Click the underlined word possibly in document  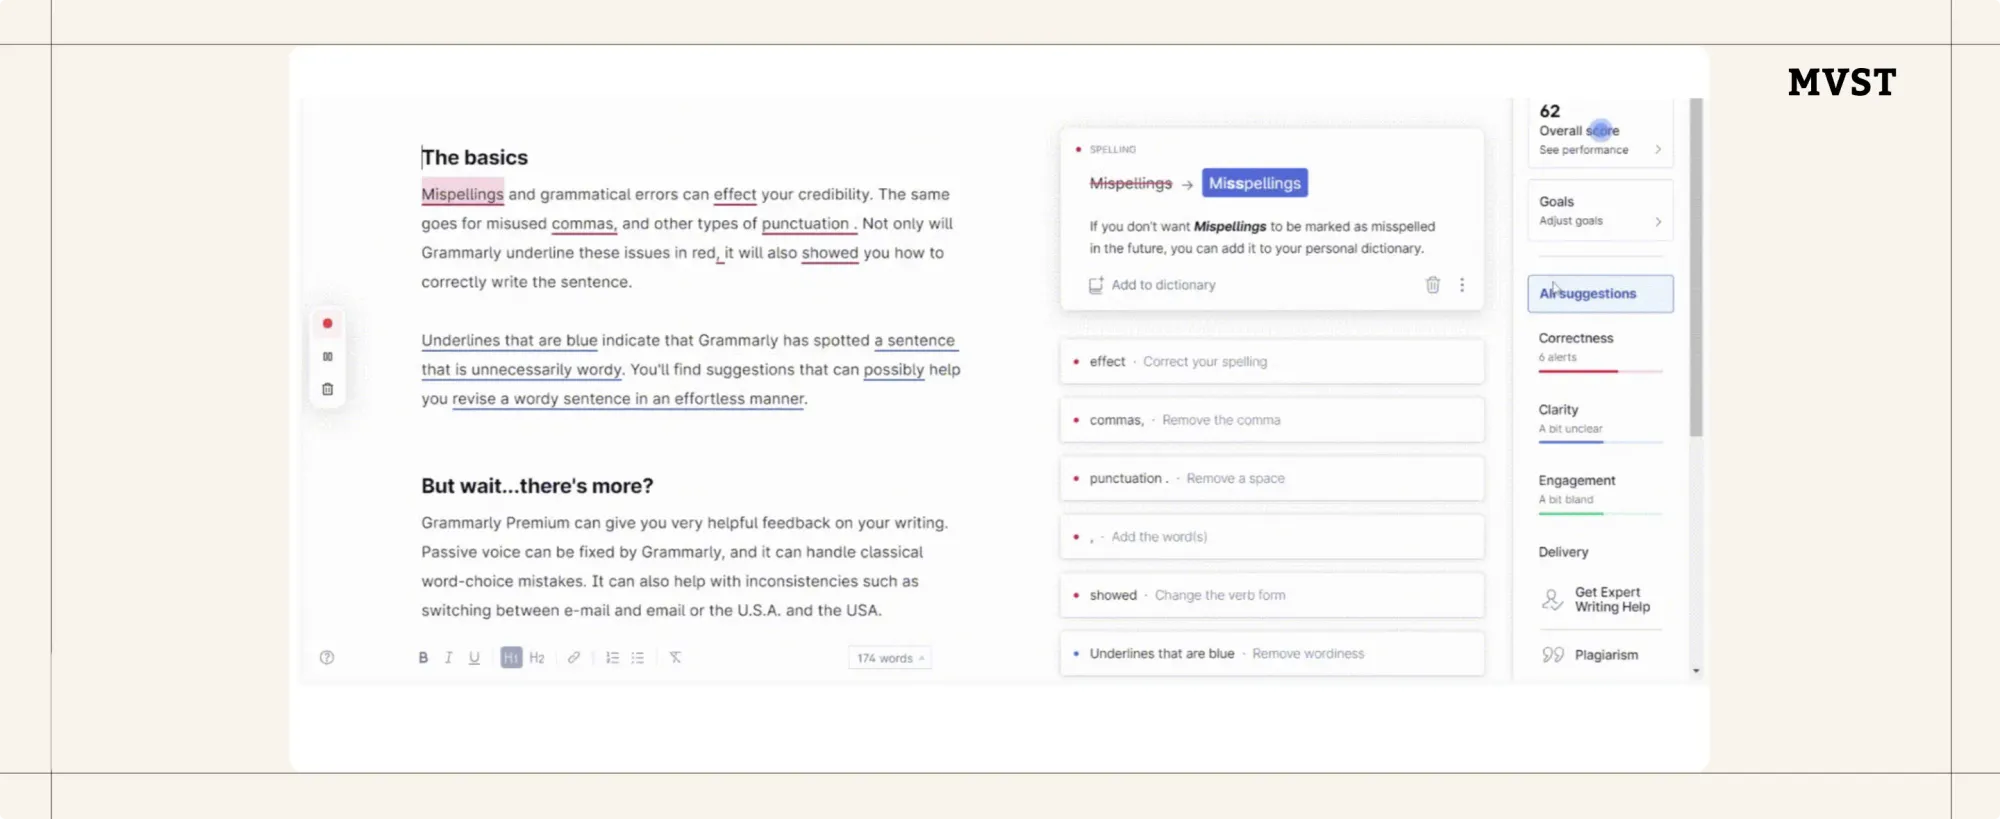click(894, 370)
